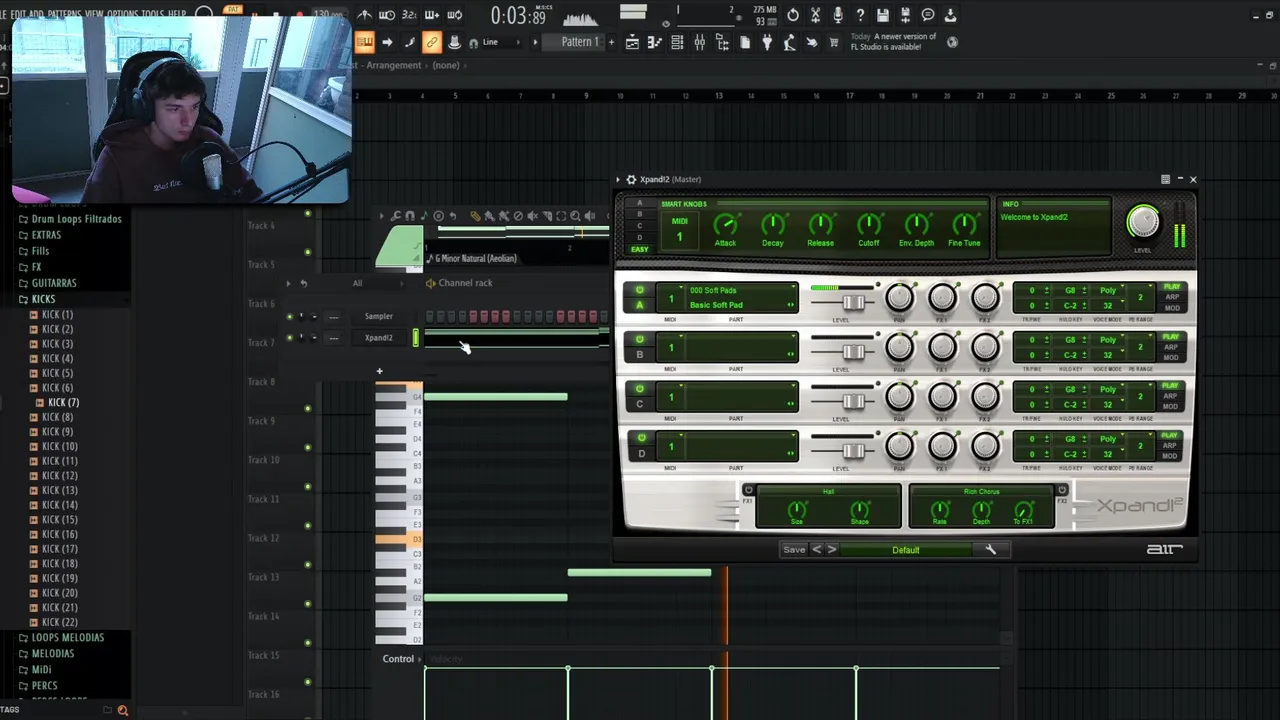Open the project info chat bubble icon
This screenshot has height=720, width=1280.
[x=928, y=15]
